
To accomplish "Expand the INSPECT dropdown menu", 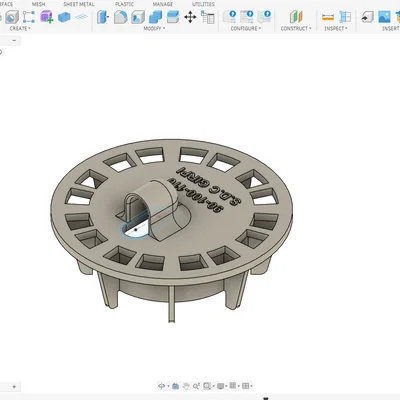I will 336,29.
